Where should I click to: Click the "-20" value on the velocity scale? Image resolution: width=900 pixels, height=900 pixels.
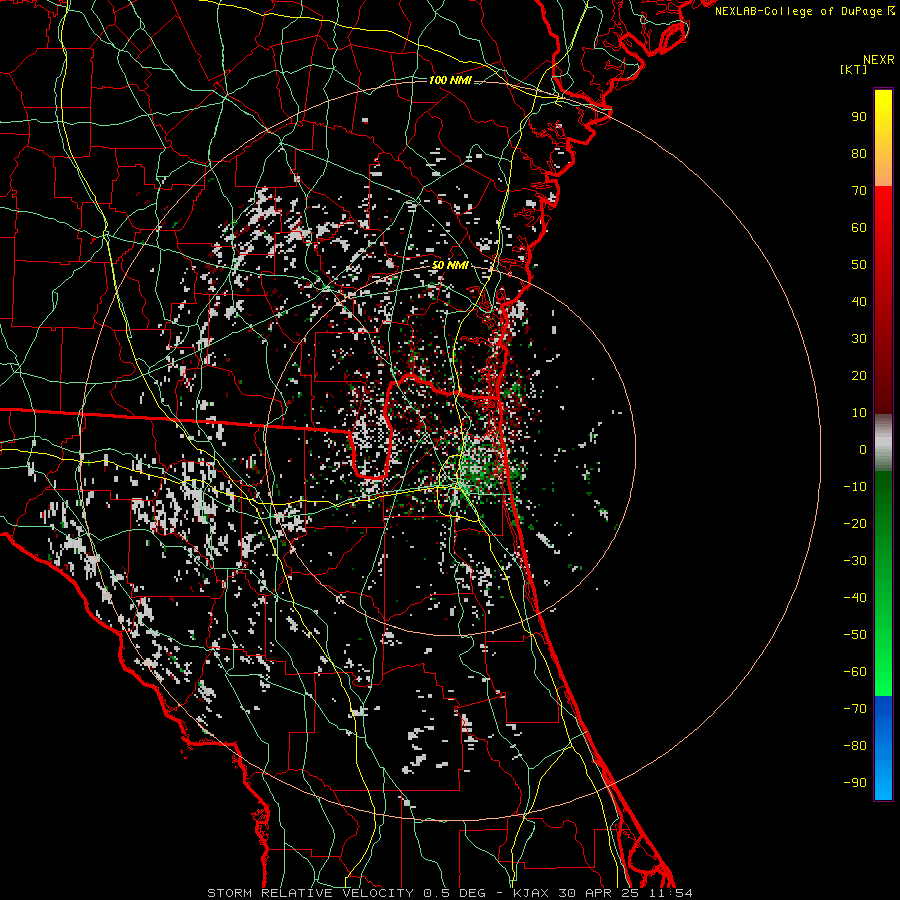(855, 523)
